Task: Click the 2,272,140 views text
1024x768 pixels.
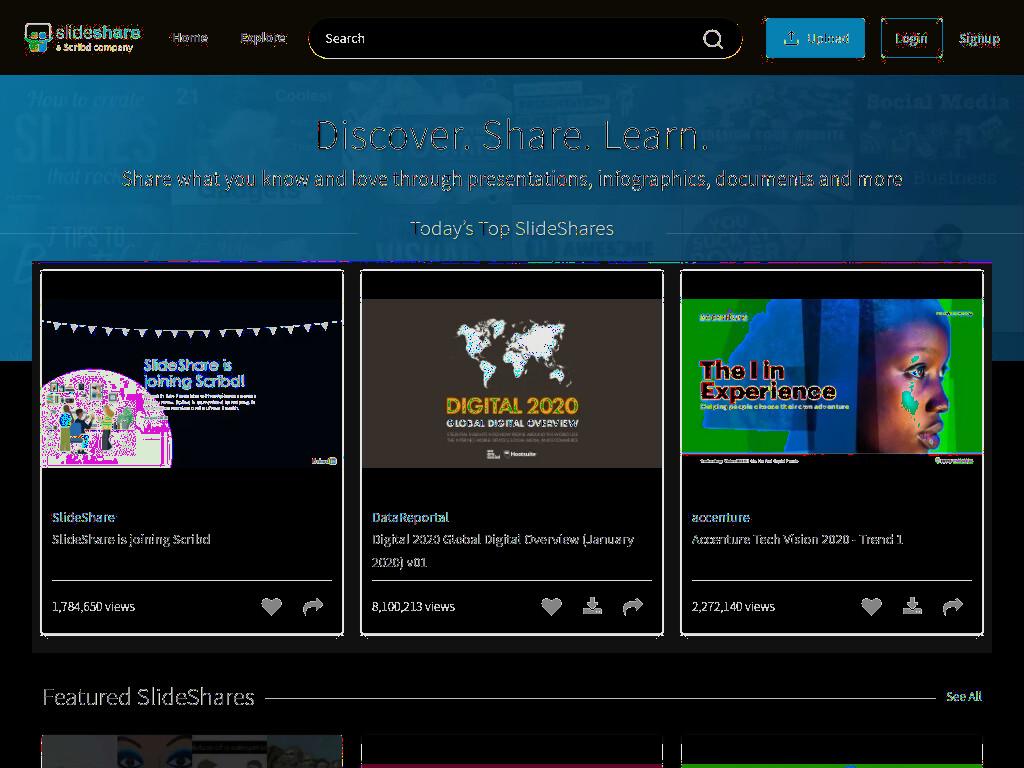Action: click(733, 607)
